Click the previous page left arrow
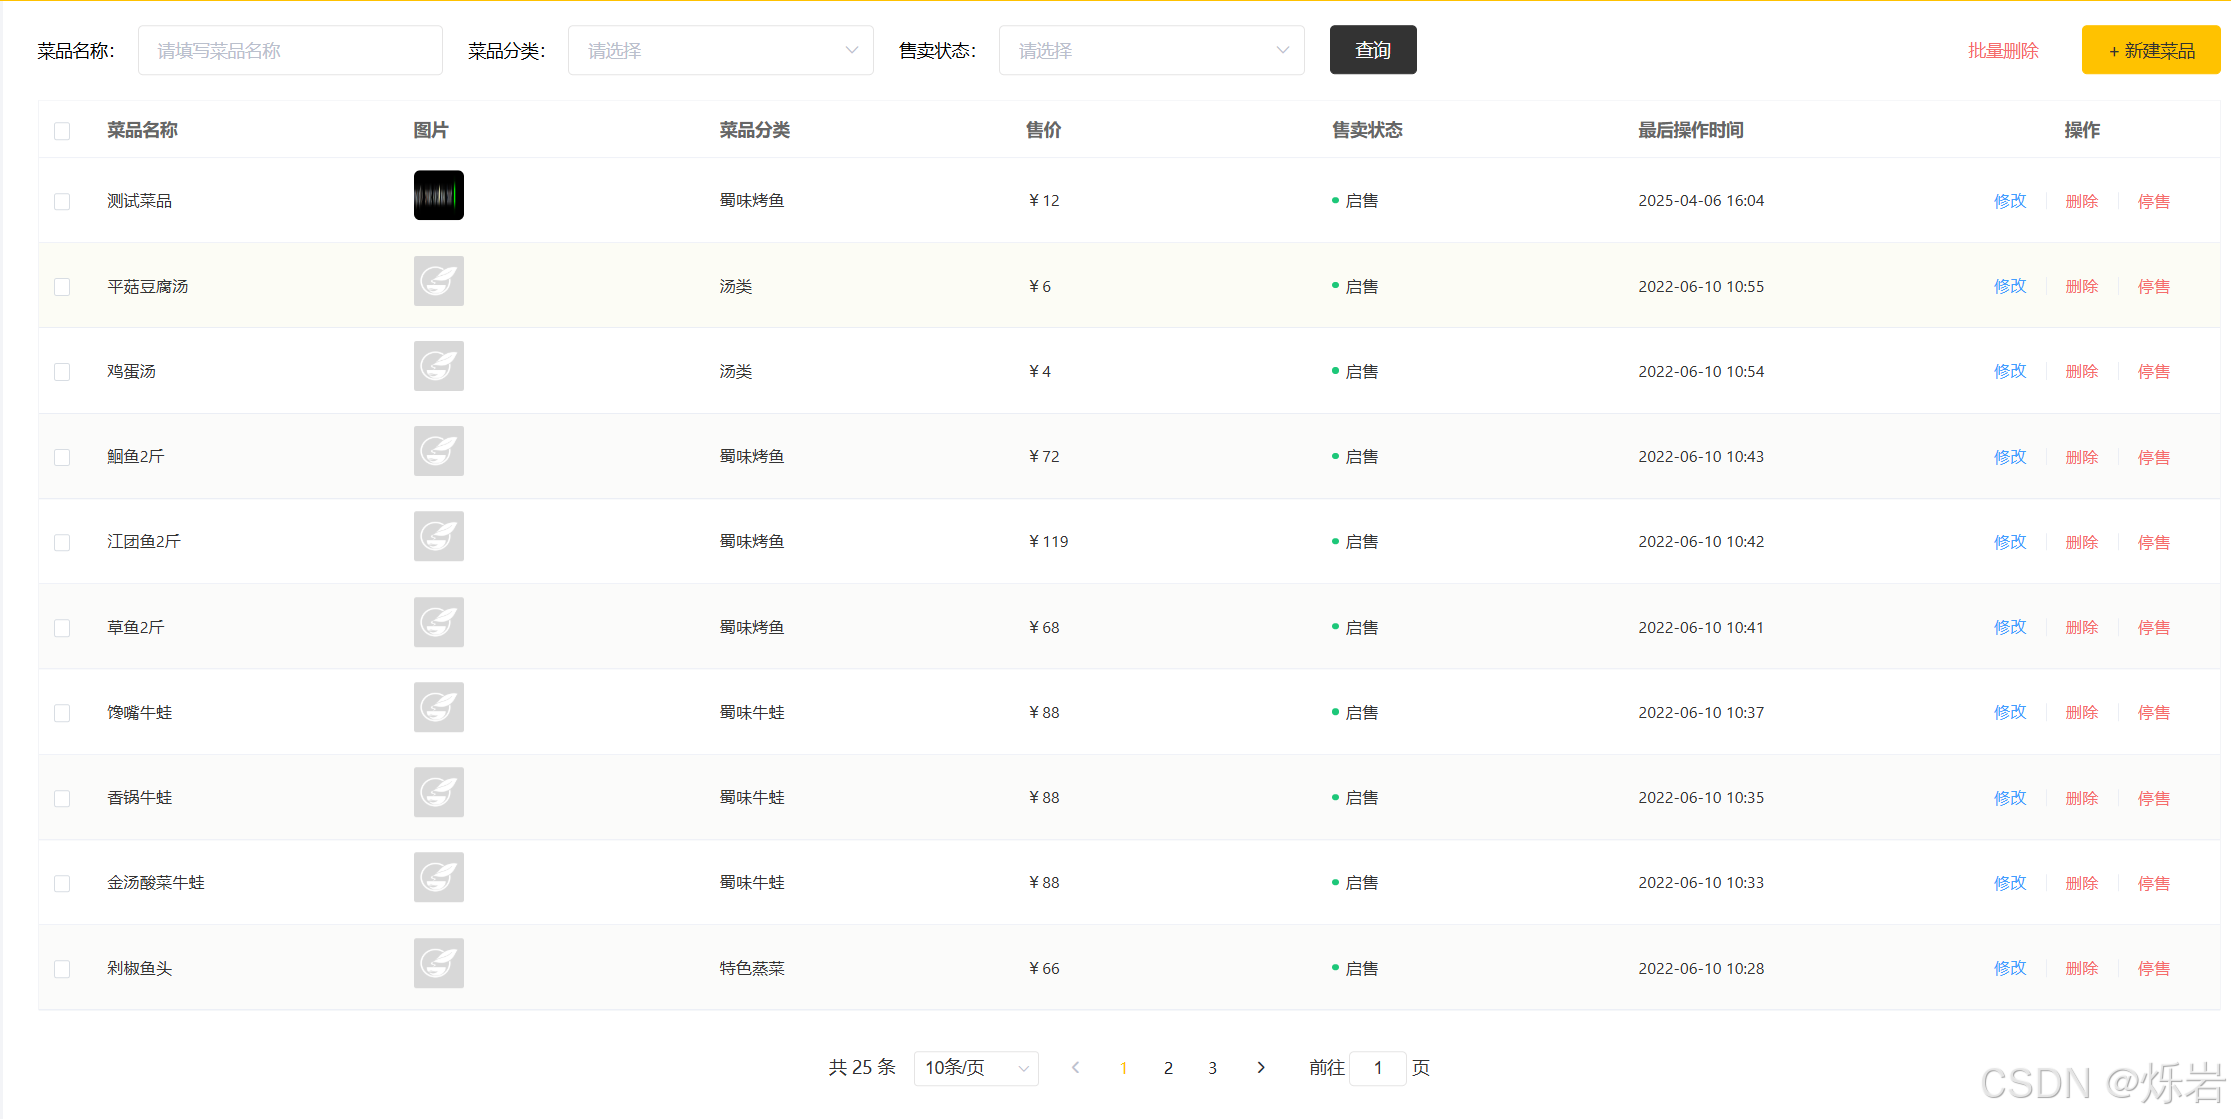2231x1119 pixels. pos(1075,1067)
